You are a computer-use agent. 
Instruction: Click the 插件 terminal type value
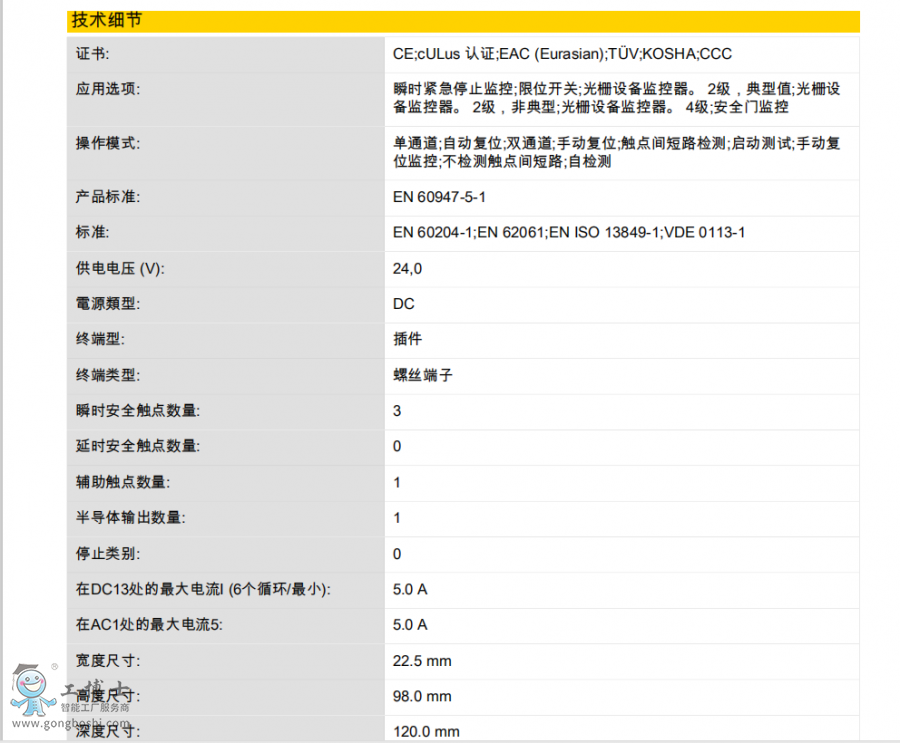click(408, 339)
